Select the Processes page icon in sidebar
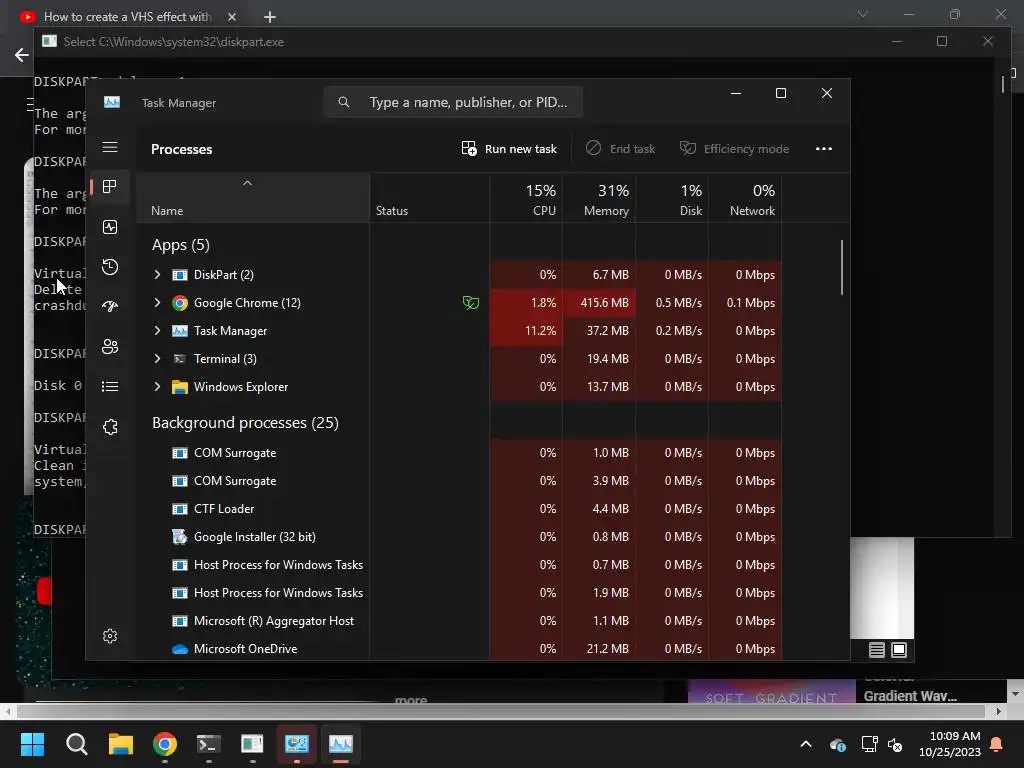 (110, 187)
